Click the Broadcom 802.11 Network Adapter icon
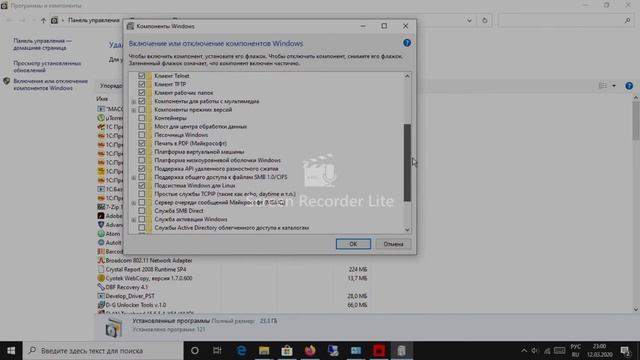640x360 pixels. point(101,260)
